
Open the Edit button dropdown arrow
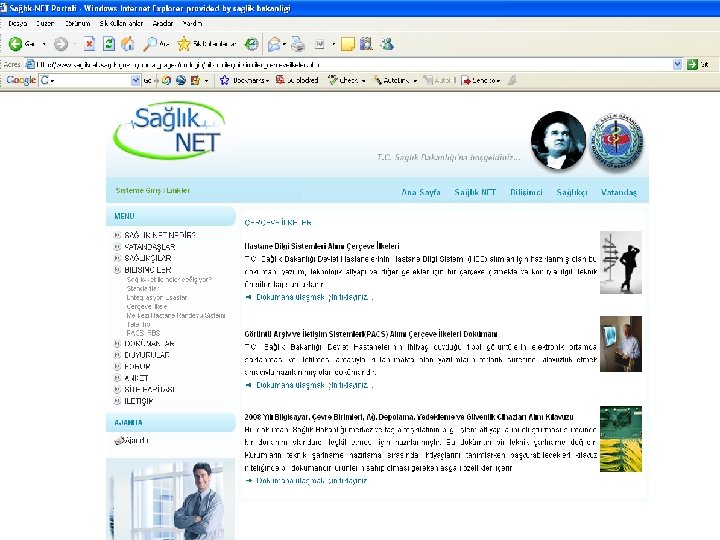pyautogui.click(x=334, y=44)
